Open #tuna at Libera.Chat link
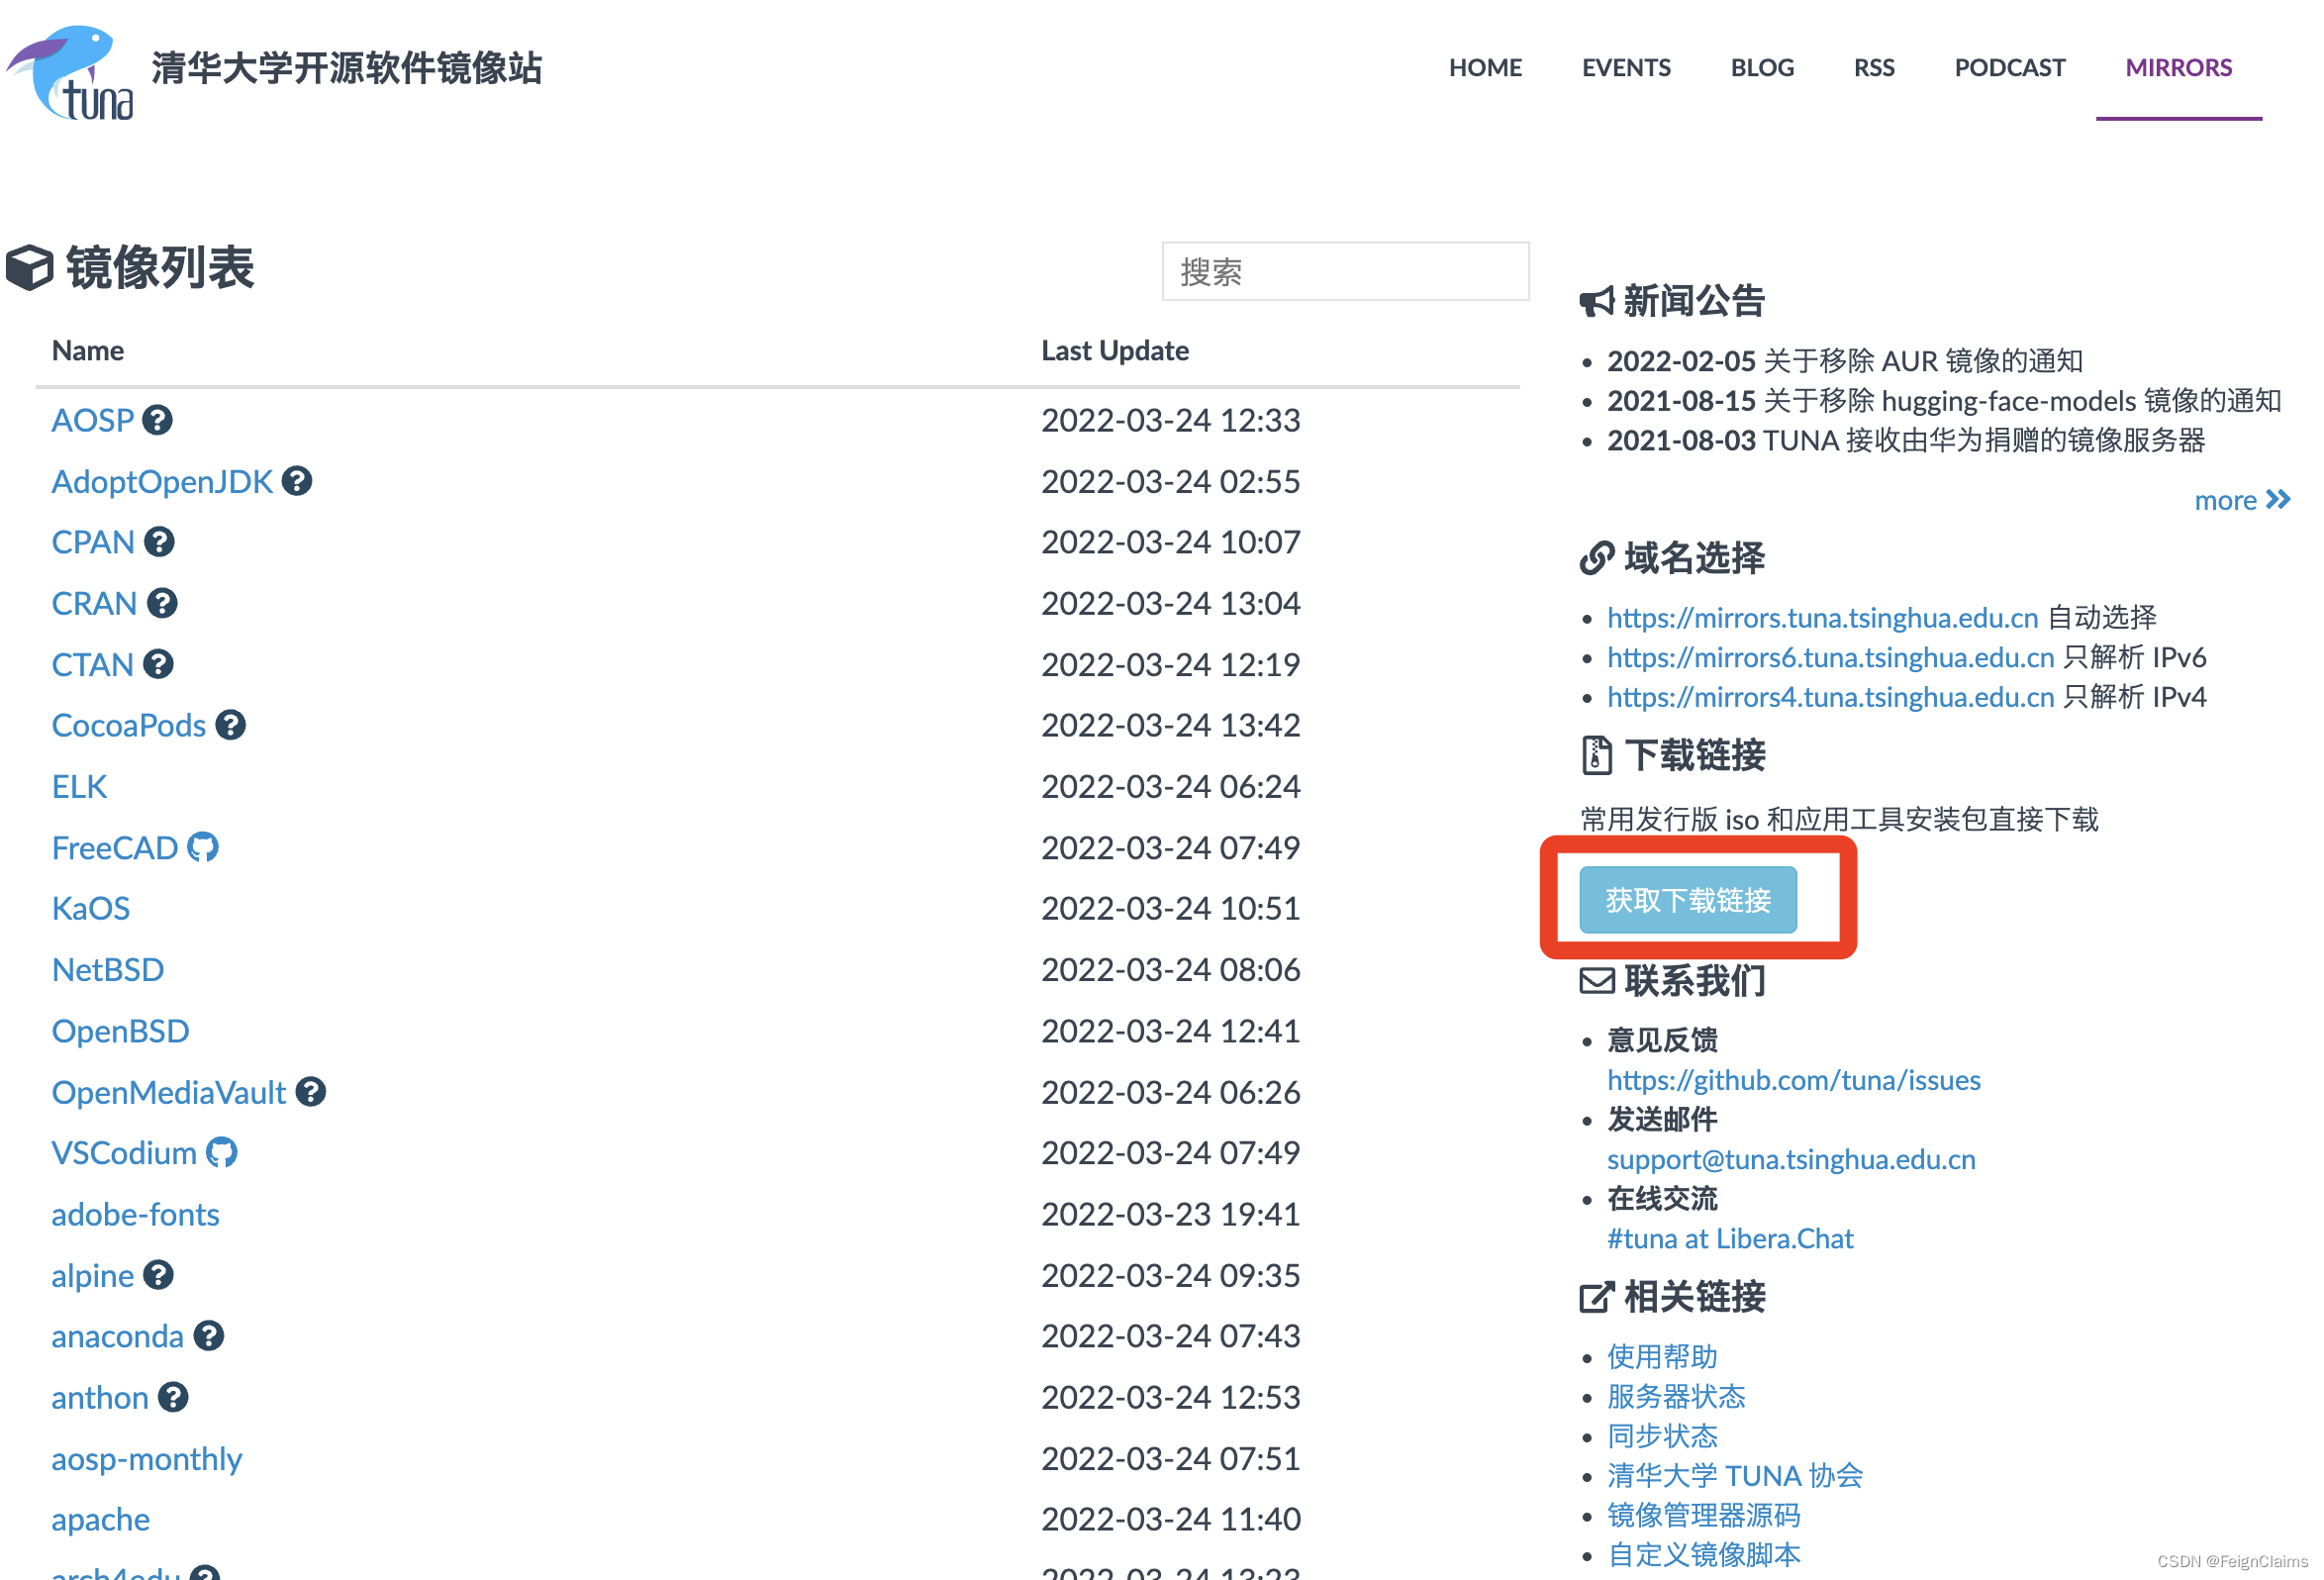 point(1730,1238)
